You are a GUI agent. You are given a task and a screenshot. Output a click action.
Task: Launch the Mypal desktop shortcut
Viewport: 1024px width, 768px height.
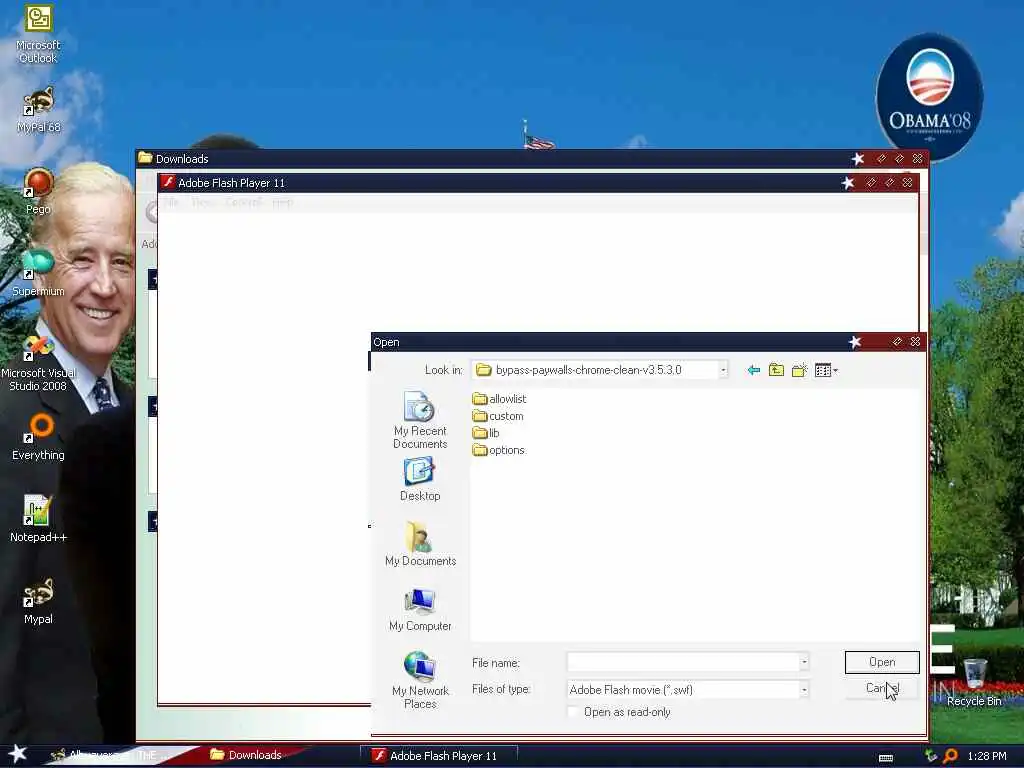pyautogui.click(x=38, y=601)
